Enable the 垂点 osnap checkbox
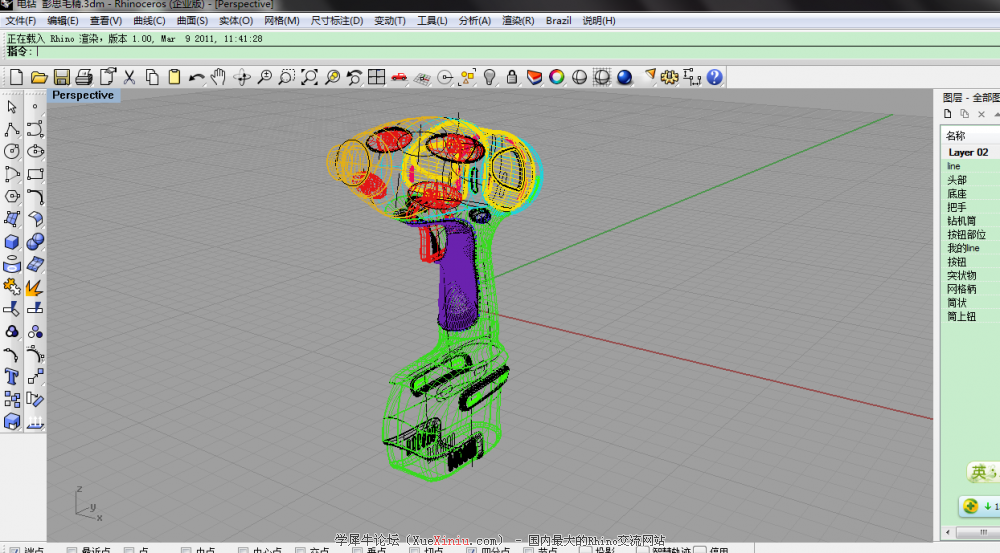The height and width of the screenshot is (553, 1000). [357, 549]
